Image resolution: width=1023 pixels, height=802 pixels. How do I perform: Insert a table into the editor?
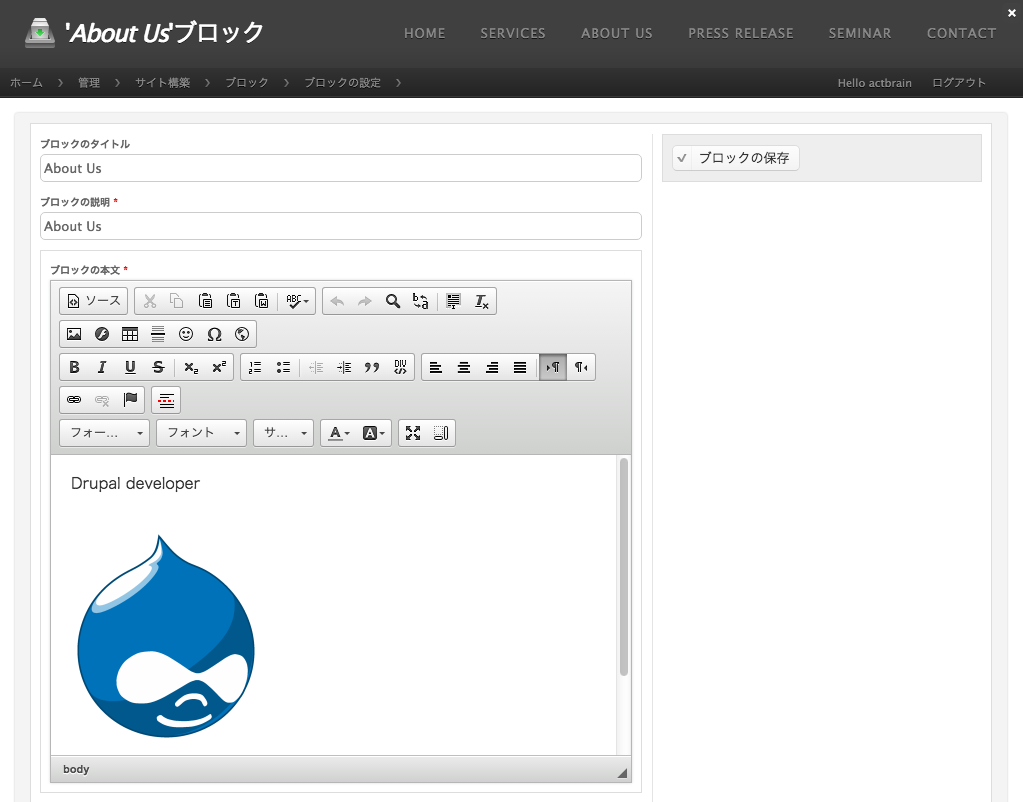click(x=130, y=334)
